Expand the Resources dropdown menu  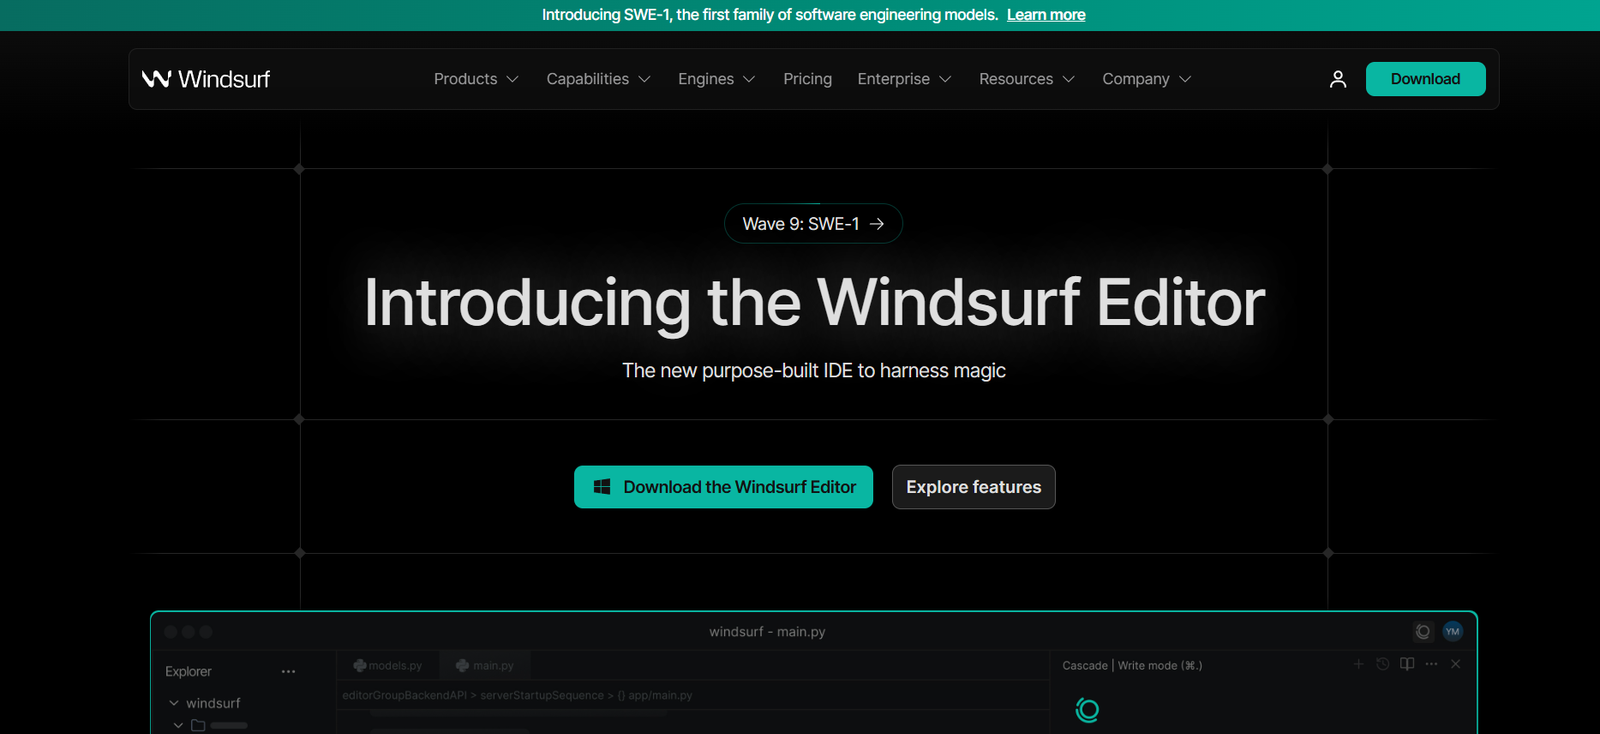(x=1026, y=79)
